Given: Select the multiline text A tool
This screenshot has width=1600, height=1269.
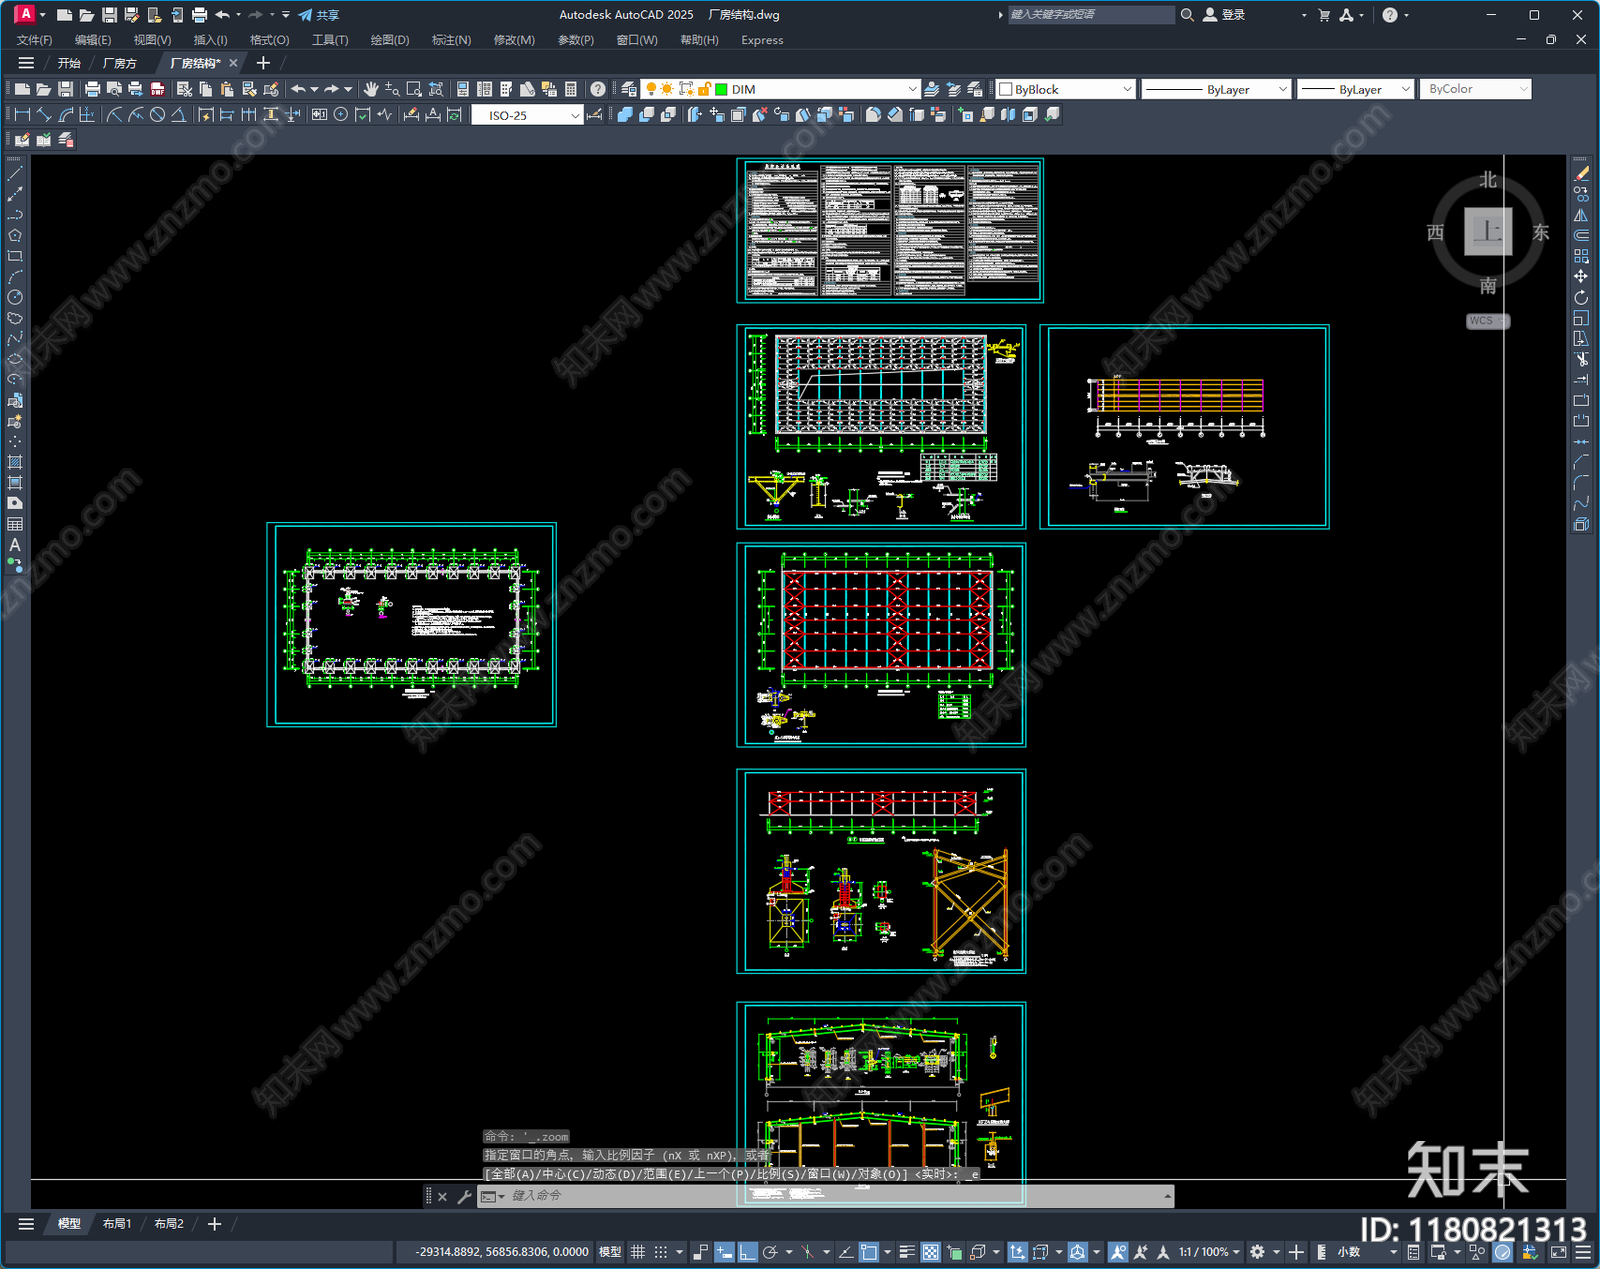Looking at the screenshot, I should 15,545.
